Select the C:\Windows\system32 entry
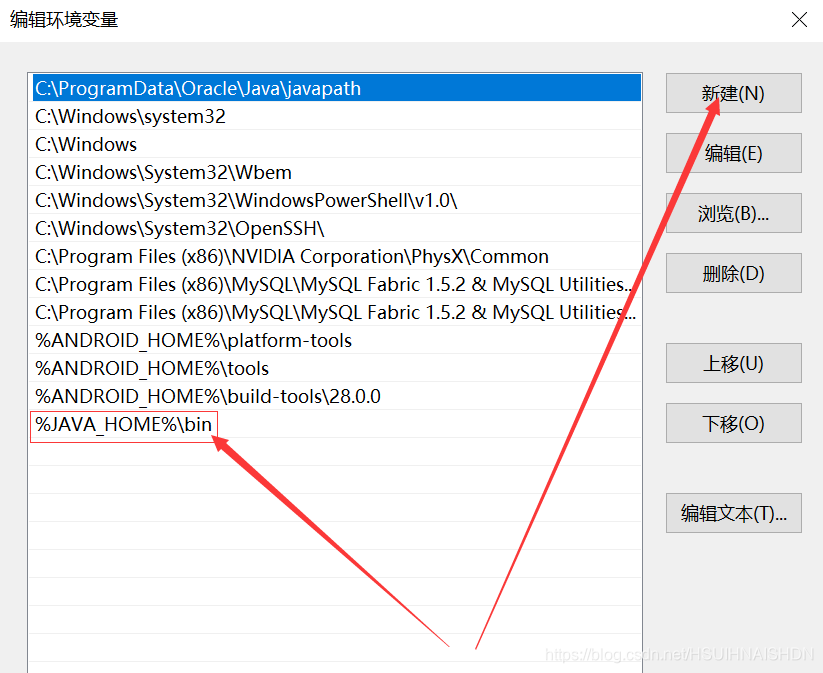This screenshot has height=673, width=823. coord(335,115)
